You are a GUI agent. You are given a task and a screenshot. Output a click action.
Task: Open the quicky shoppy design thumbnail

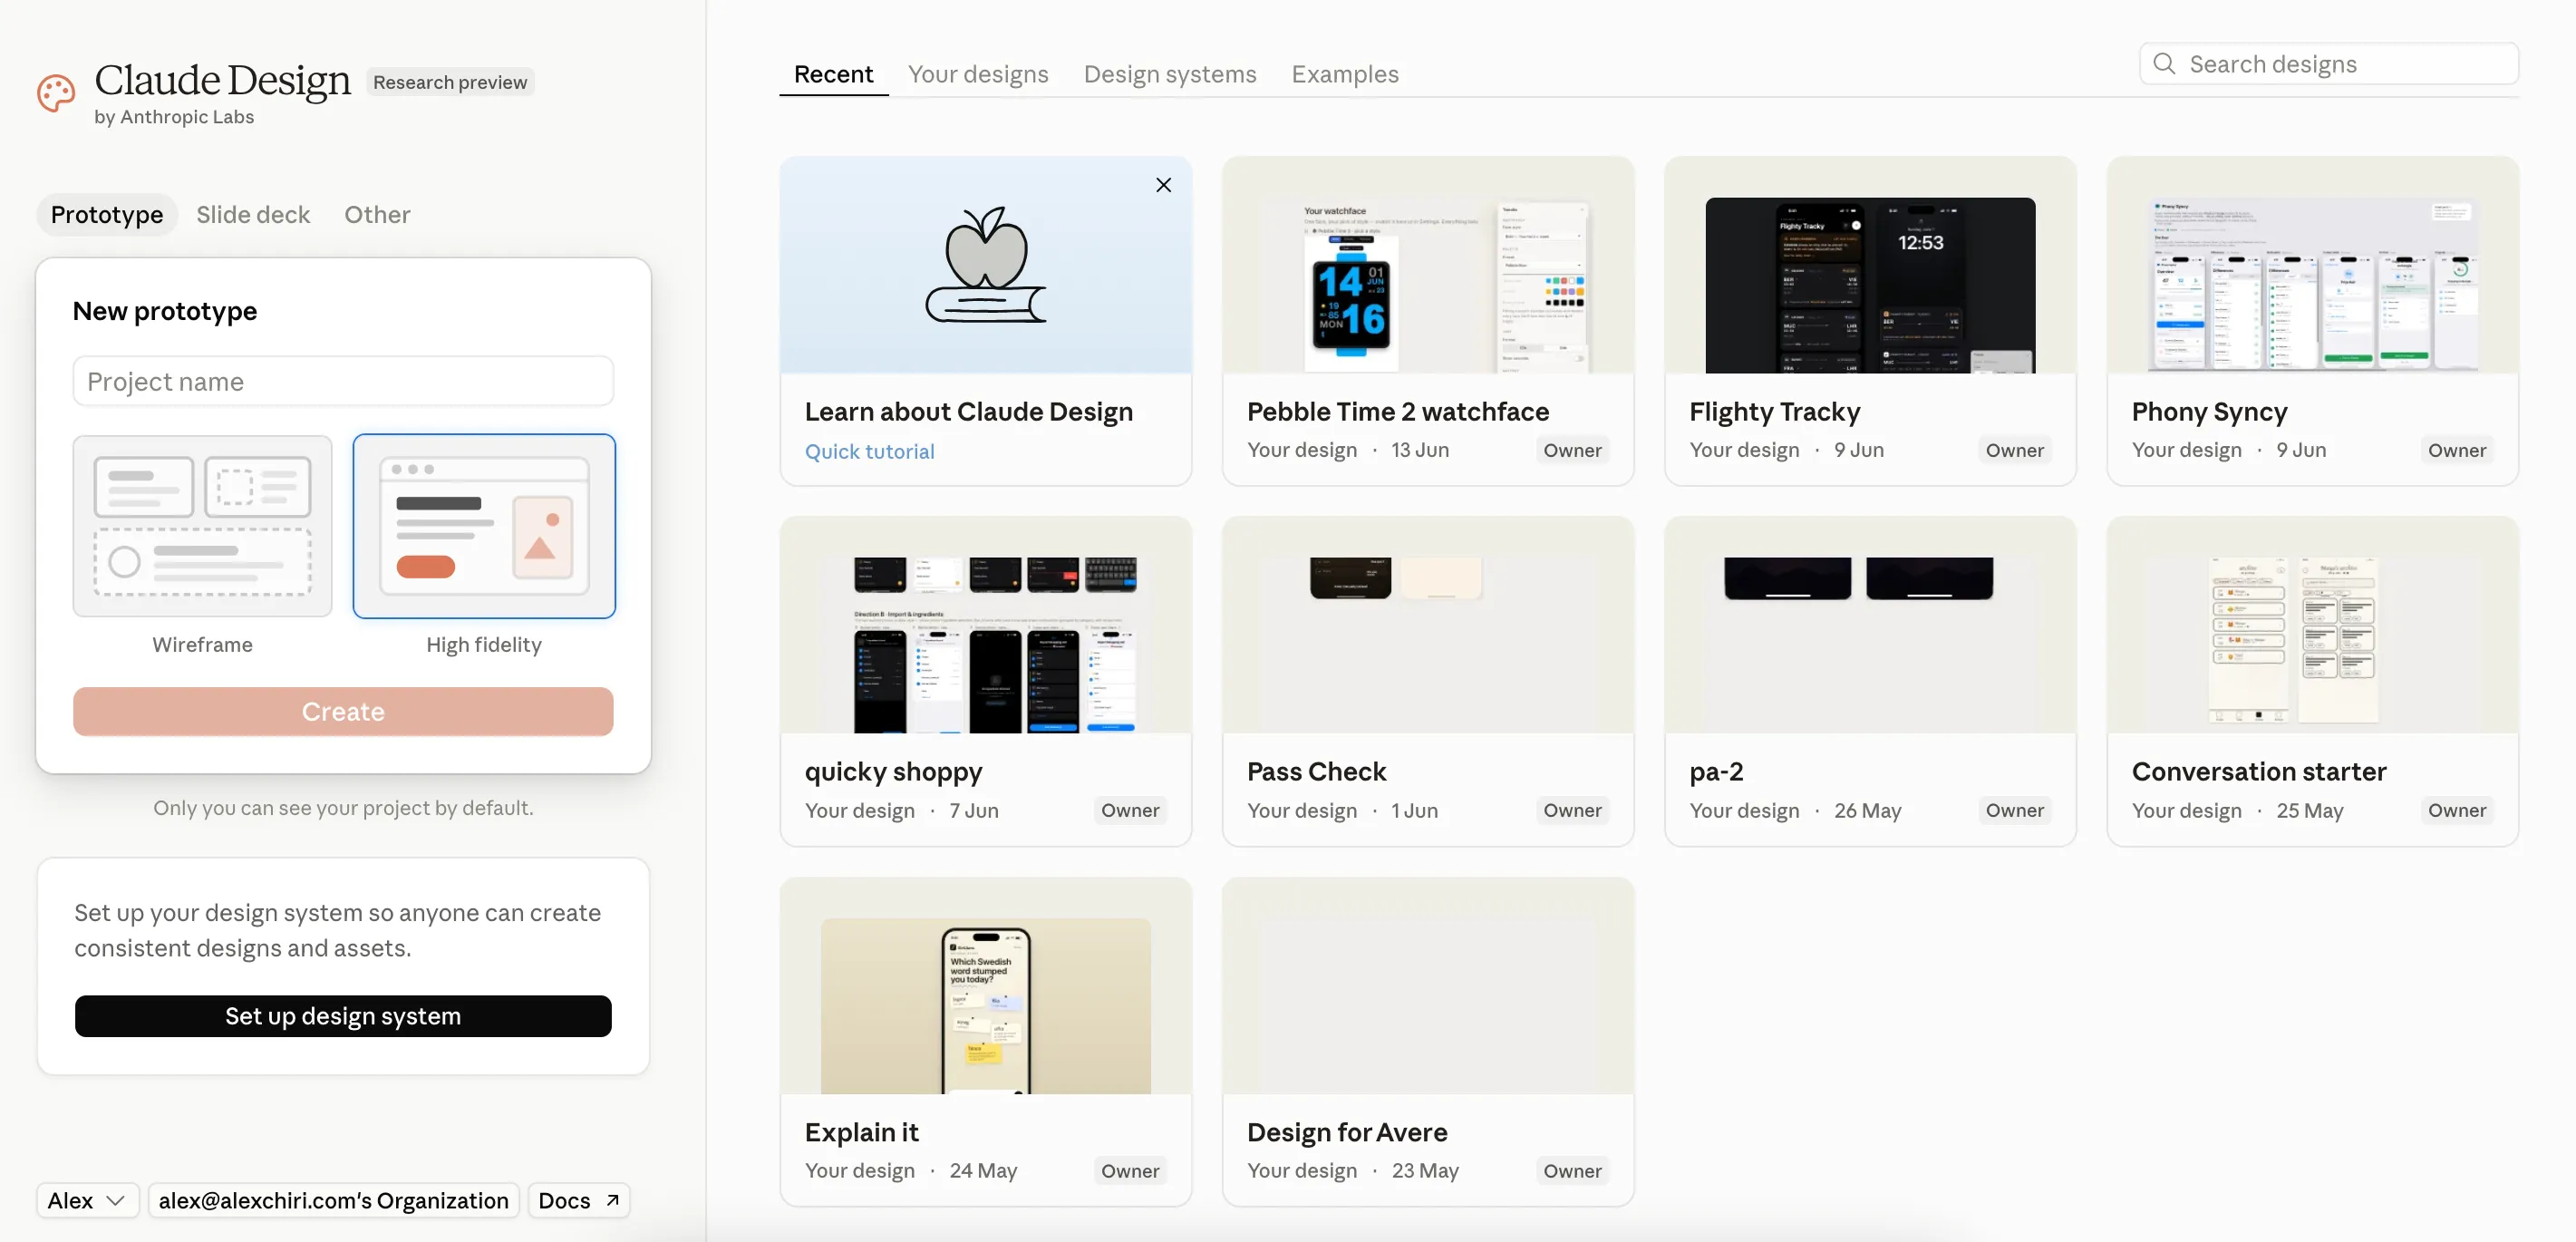point(985,625)
